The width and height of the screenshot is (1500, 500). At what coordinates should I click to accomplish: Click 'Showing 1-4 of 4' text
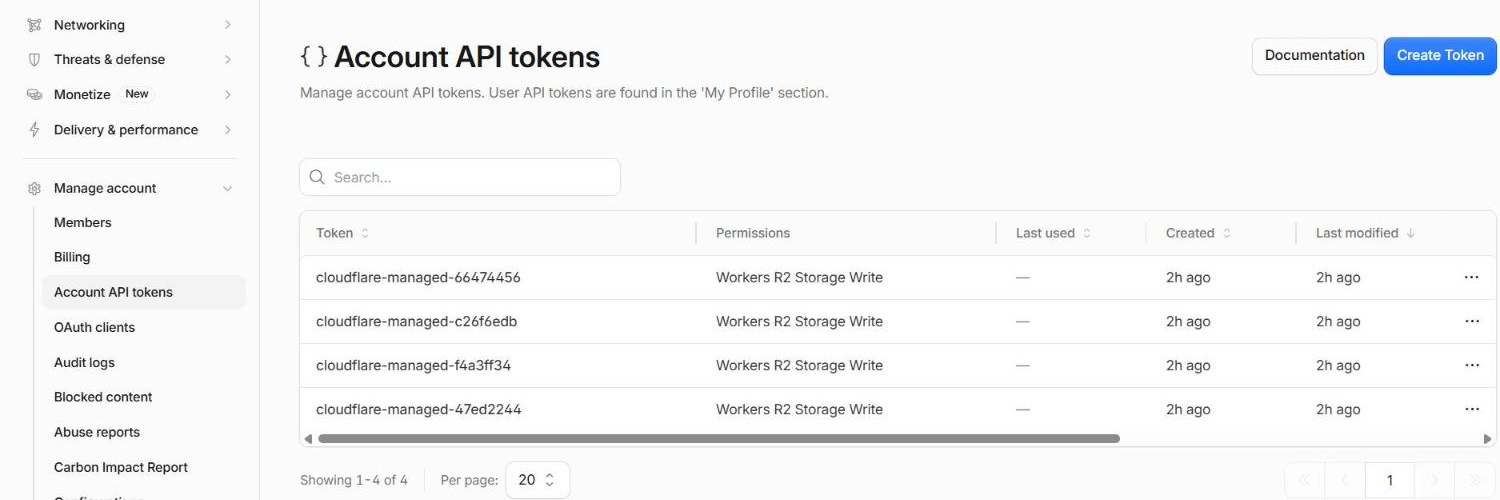pyautogui.click(x=354, y=480)
